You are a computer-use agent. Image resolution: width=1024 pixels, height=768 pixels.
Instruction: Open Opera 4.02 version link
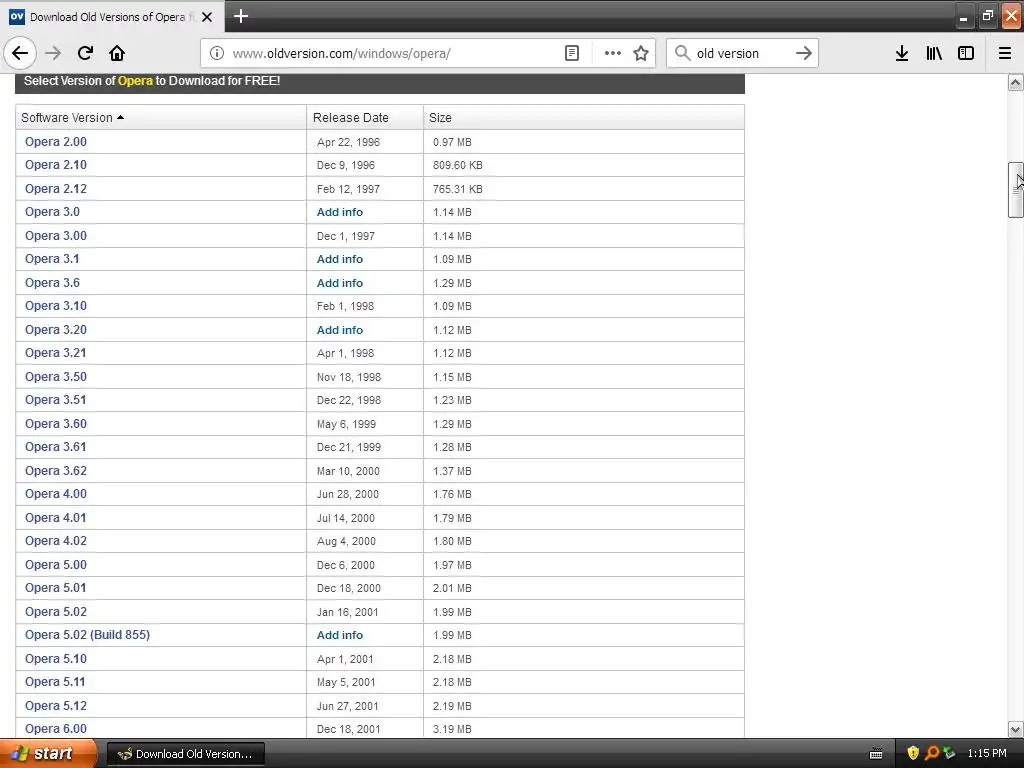click(56, 541)
